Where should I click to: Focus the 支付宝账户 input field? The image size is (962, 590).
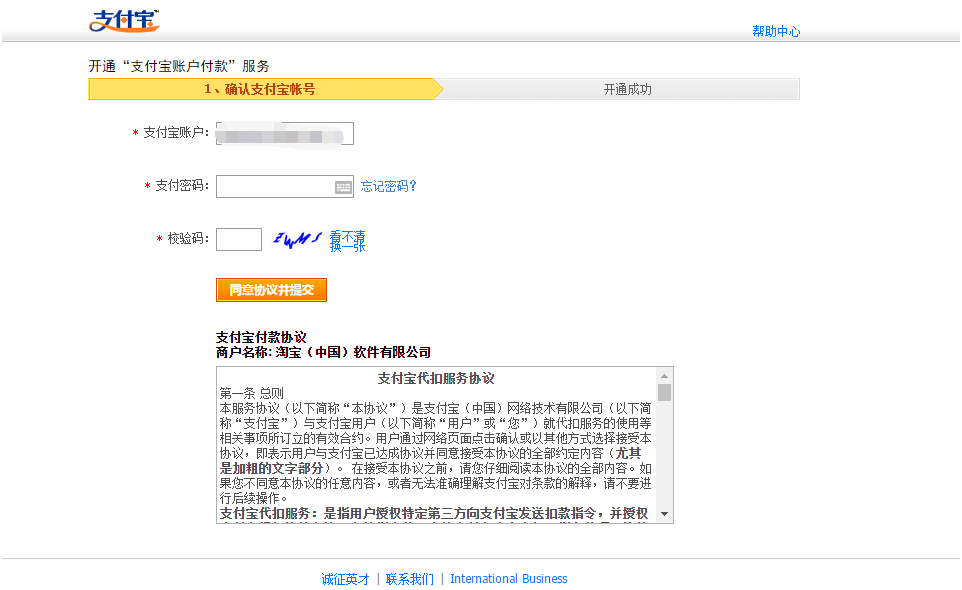point(285,134)
